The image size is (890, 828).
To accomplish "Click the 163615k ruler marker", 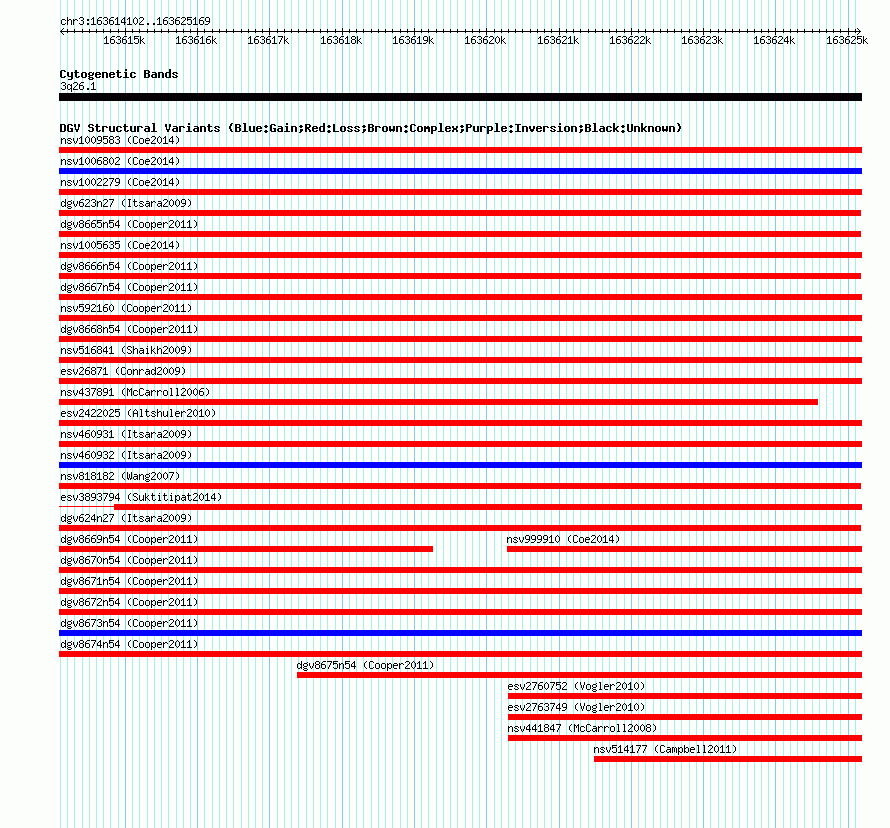I will click(124, 40).
